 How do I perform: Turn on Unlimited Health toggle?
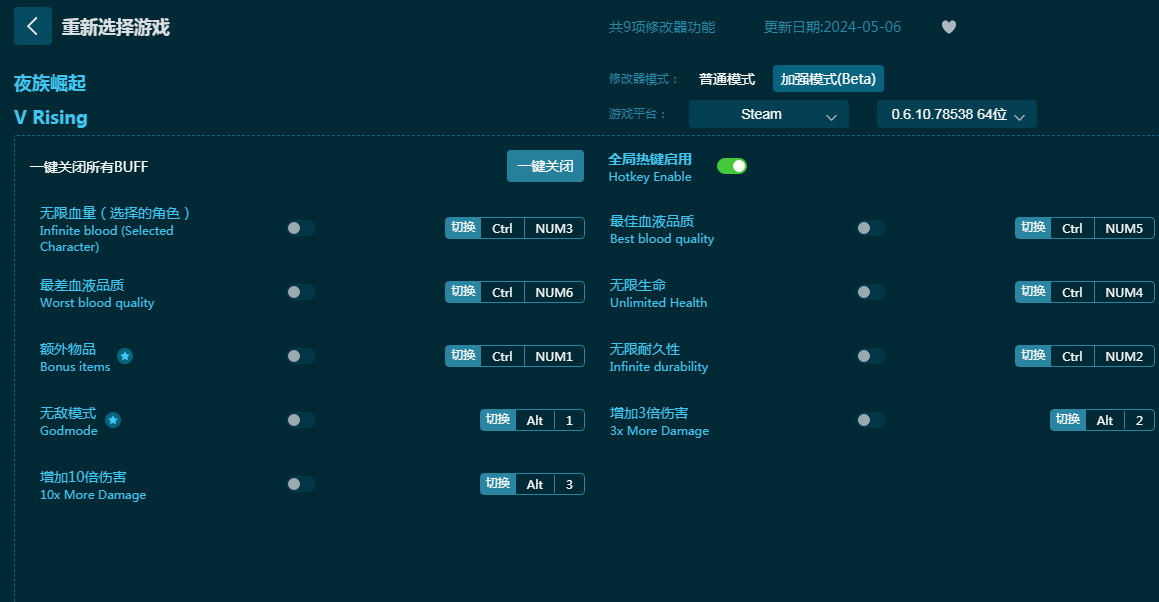click(871, 292)
